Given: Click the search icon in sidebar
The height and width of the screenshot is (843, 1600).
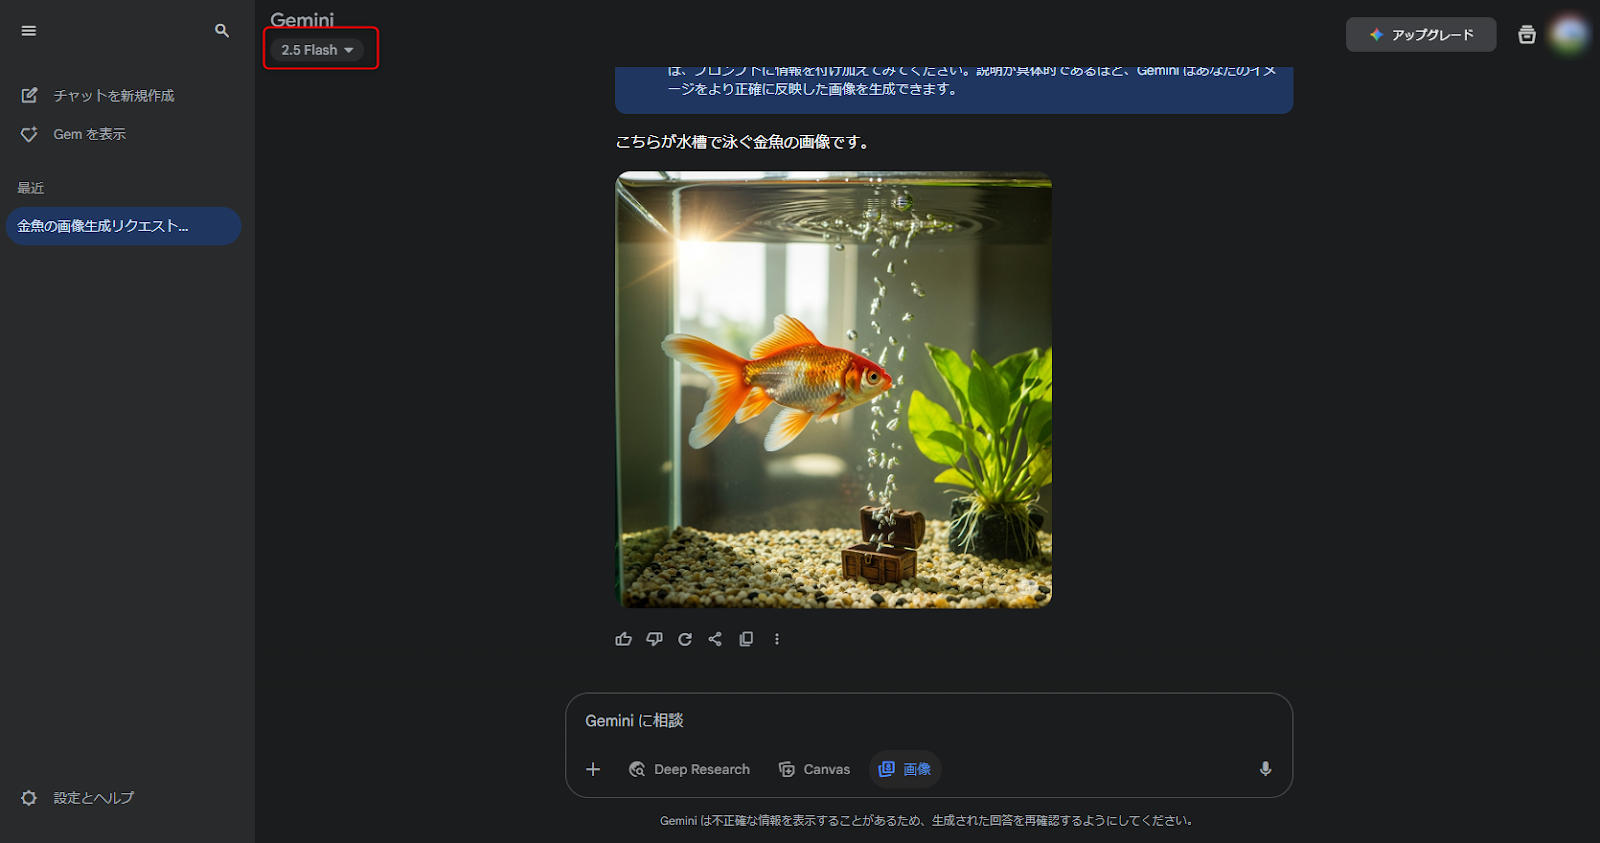Looking at the screenshot, I should point(222,31).
